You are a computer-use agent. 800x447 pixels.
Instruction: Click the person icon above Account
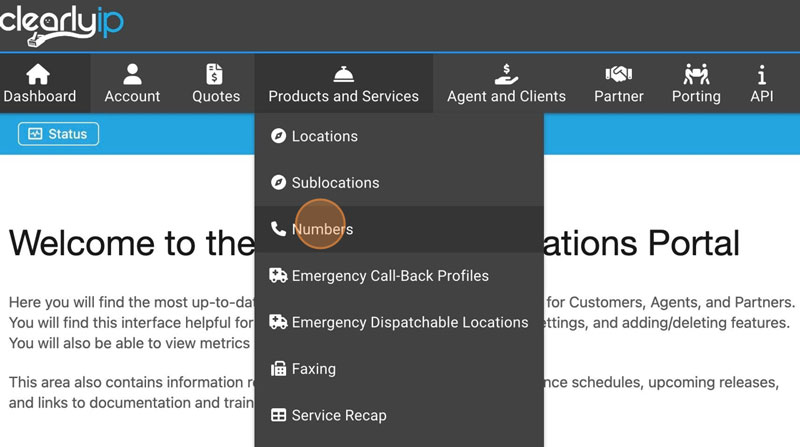[132, 74]
